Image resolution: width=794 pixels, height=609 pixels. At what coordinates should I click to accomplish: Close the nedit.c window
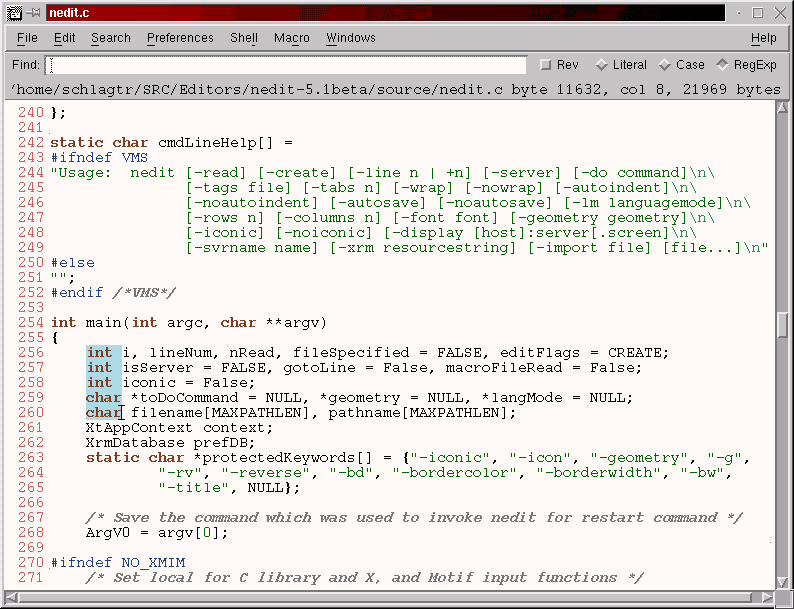[x=780, y=13]
